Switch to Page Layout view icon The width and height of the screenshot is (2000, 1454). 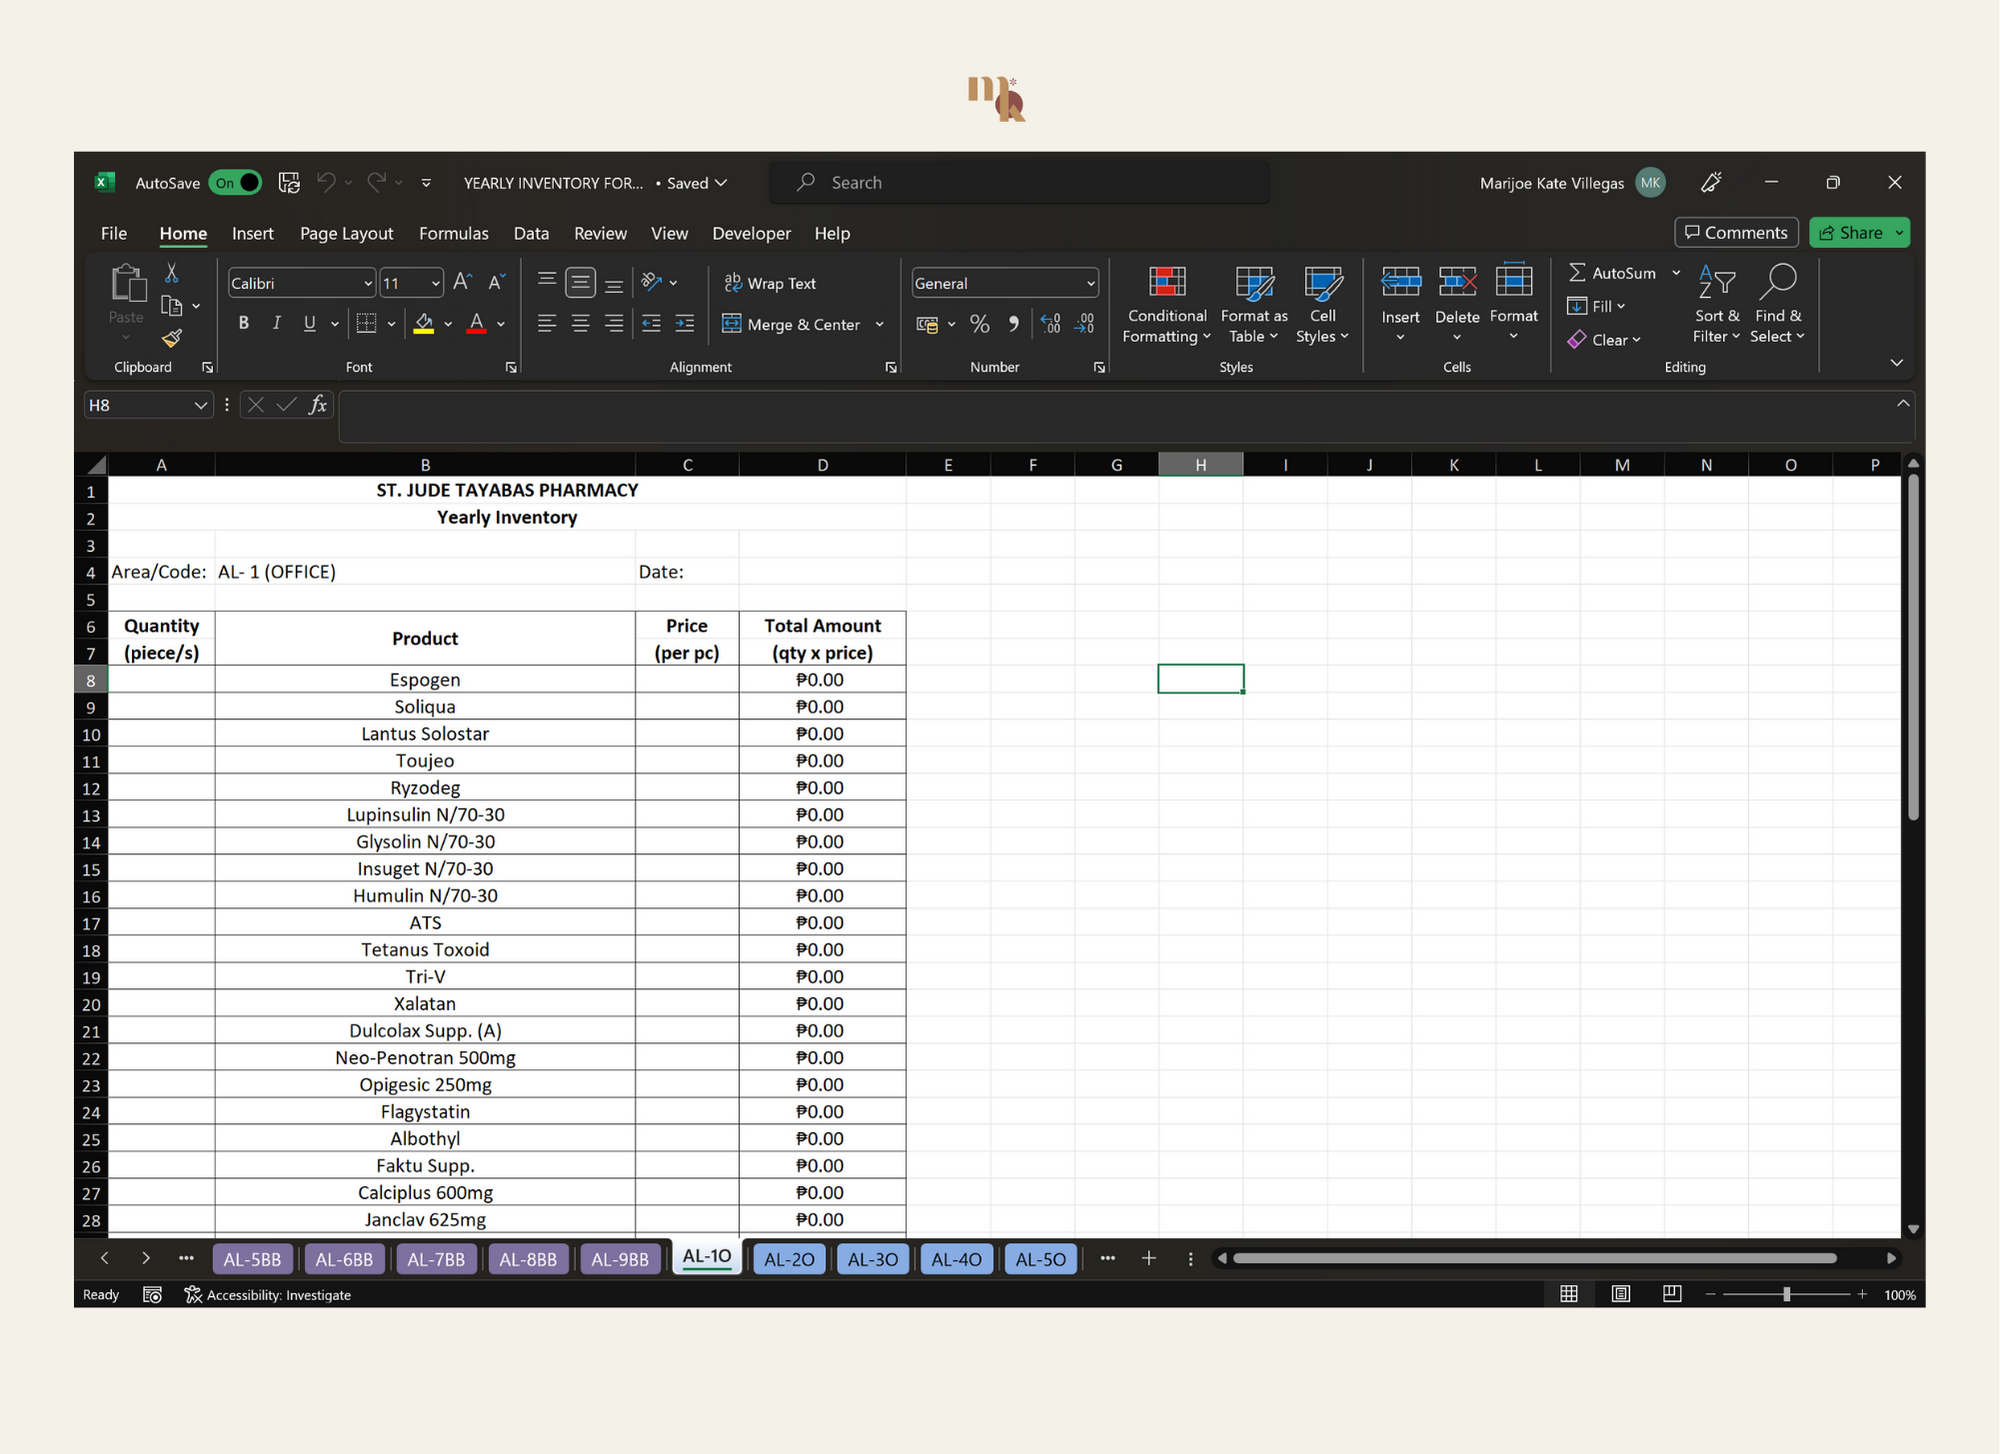click(1620, 1294)
